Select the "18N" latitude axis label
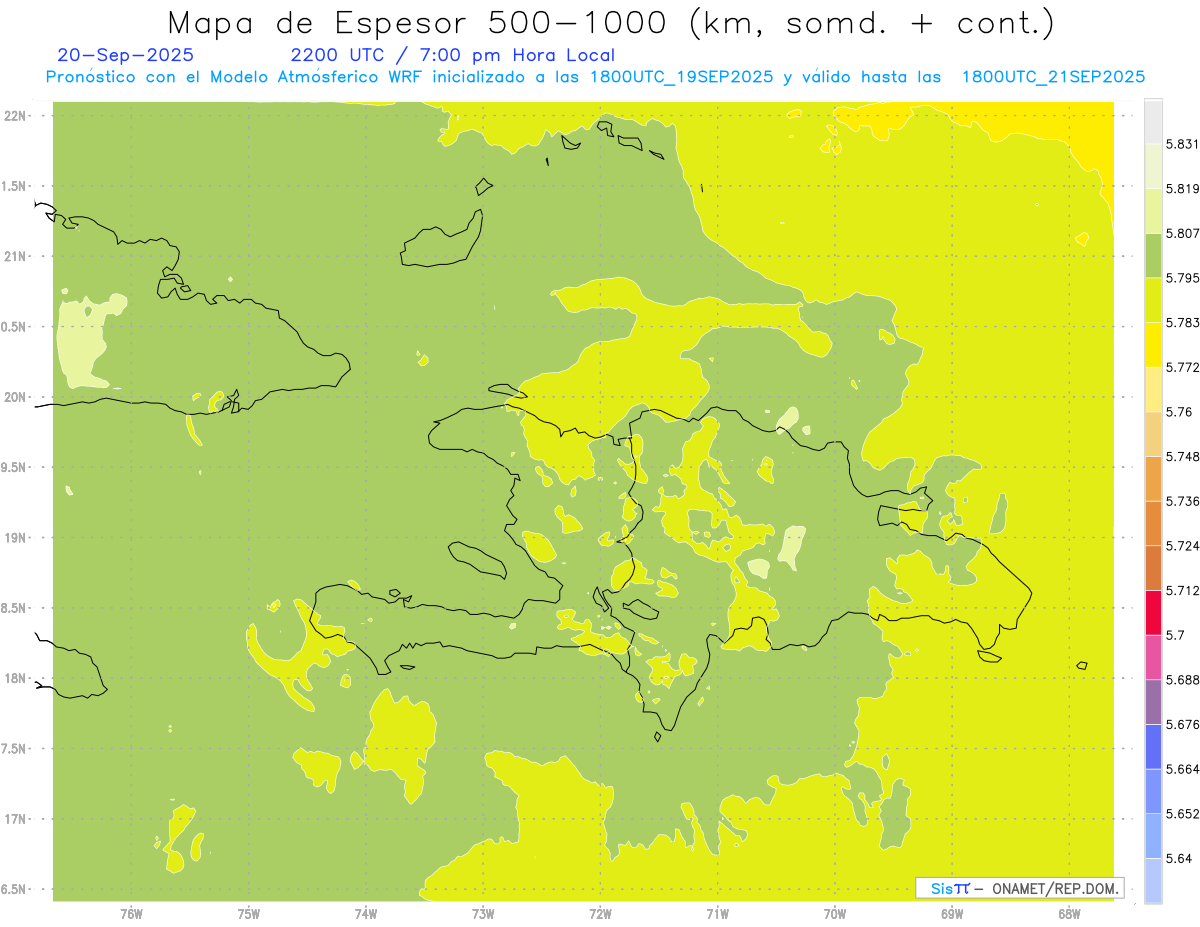1200x927 pixels. 15,679
